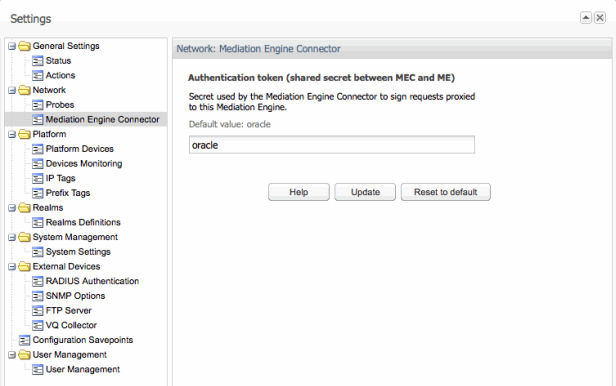Collapse the External Devices tree node
616x386 pixels.
tap(12, 267)
